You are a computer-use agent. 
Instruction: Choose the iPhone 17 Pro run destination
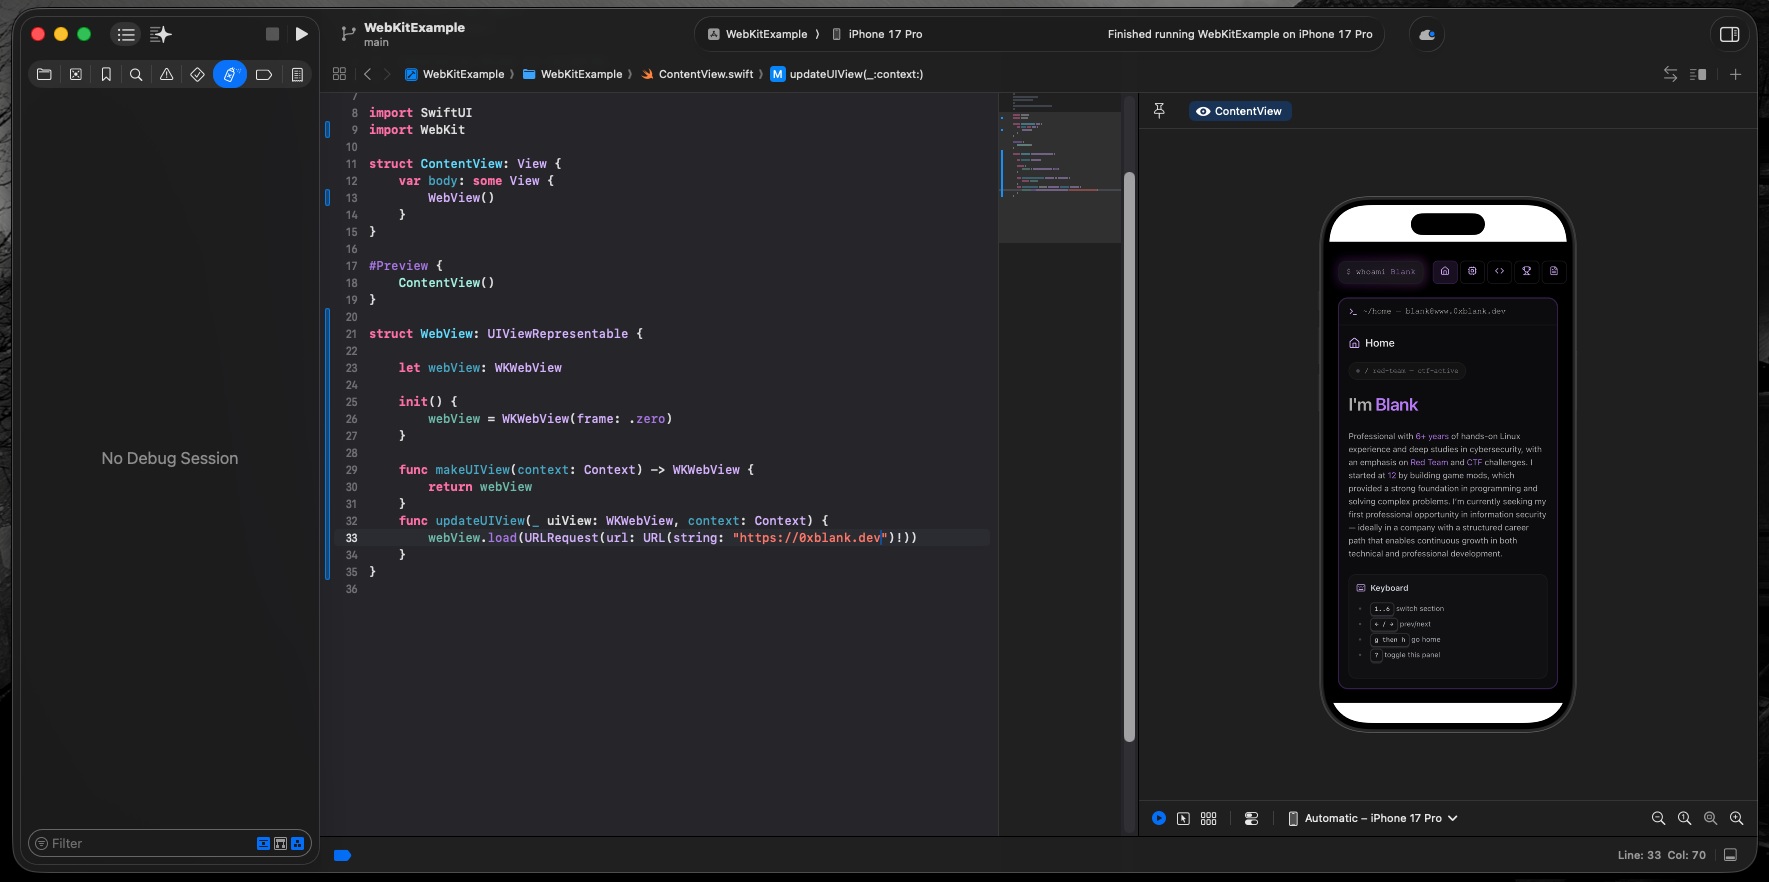(877, 34)
